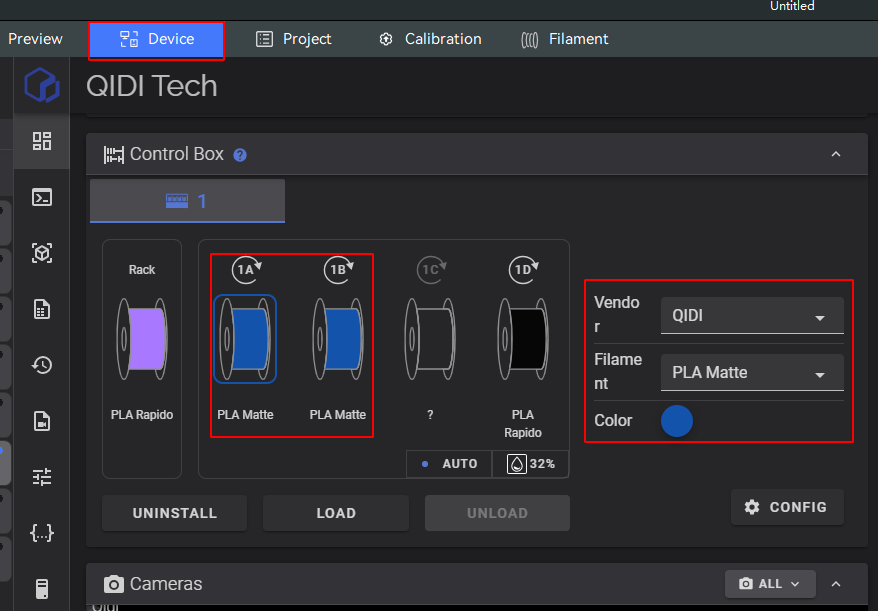Select the 1D PLA Rapido black spool
Viewport: 878px width, 611px height.
522,339
